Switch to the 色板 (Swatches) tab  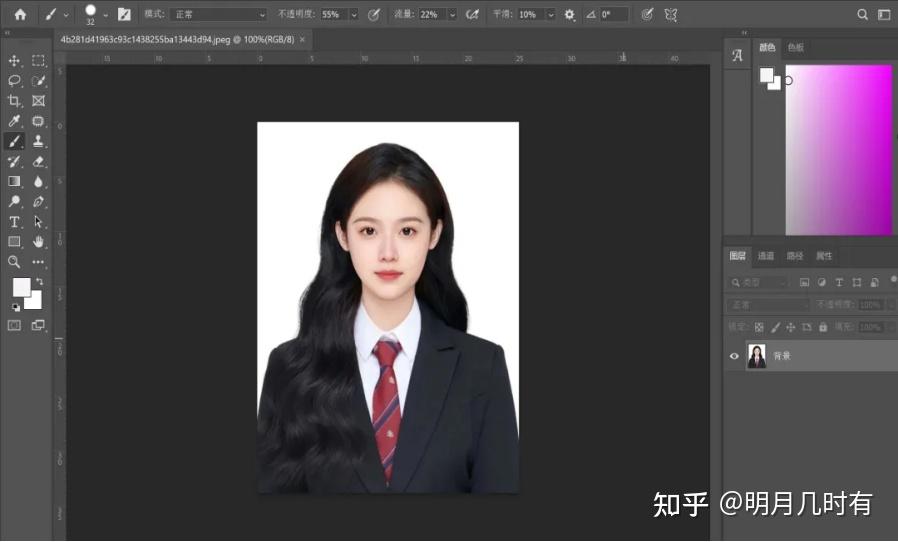795,48
